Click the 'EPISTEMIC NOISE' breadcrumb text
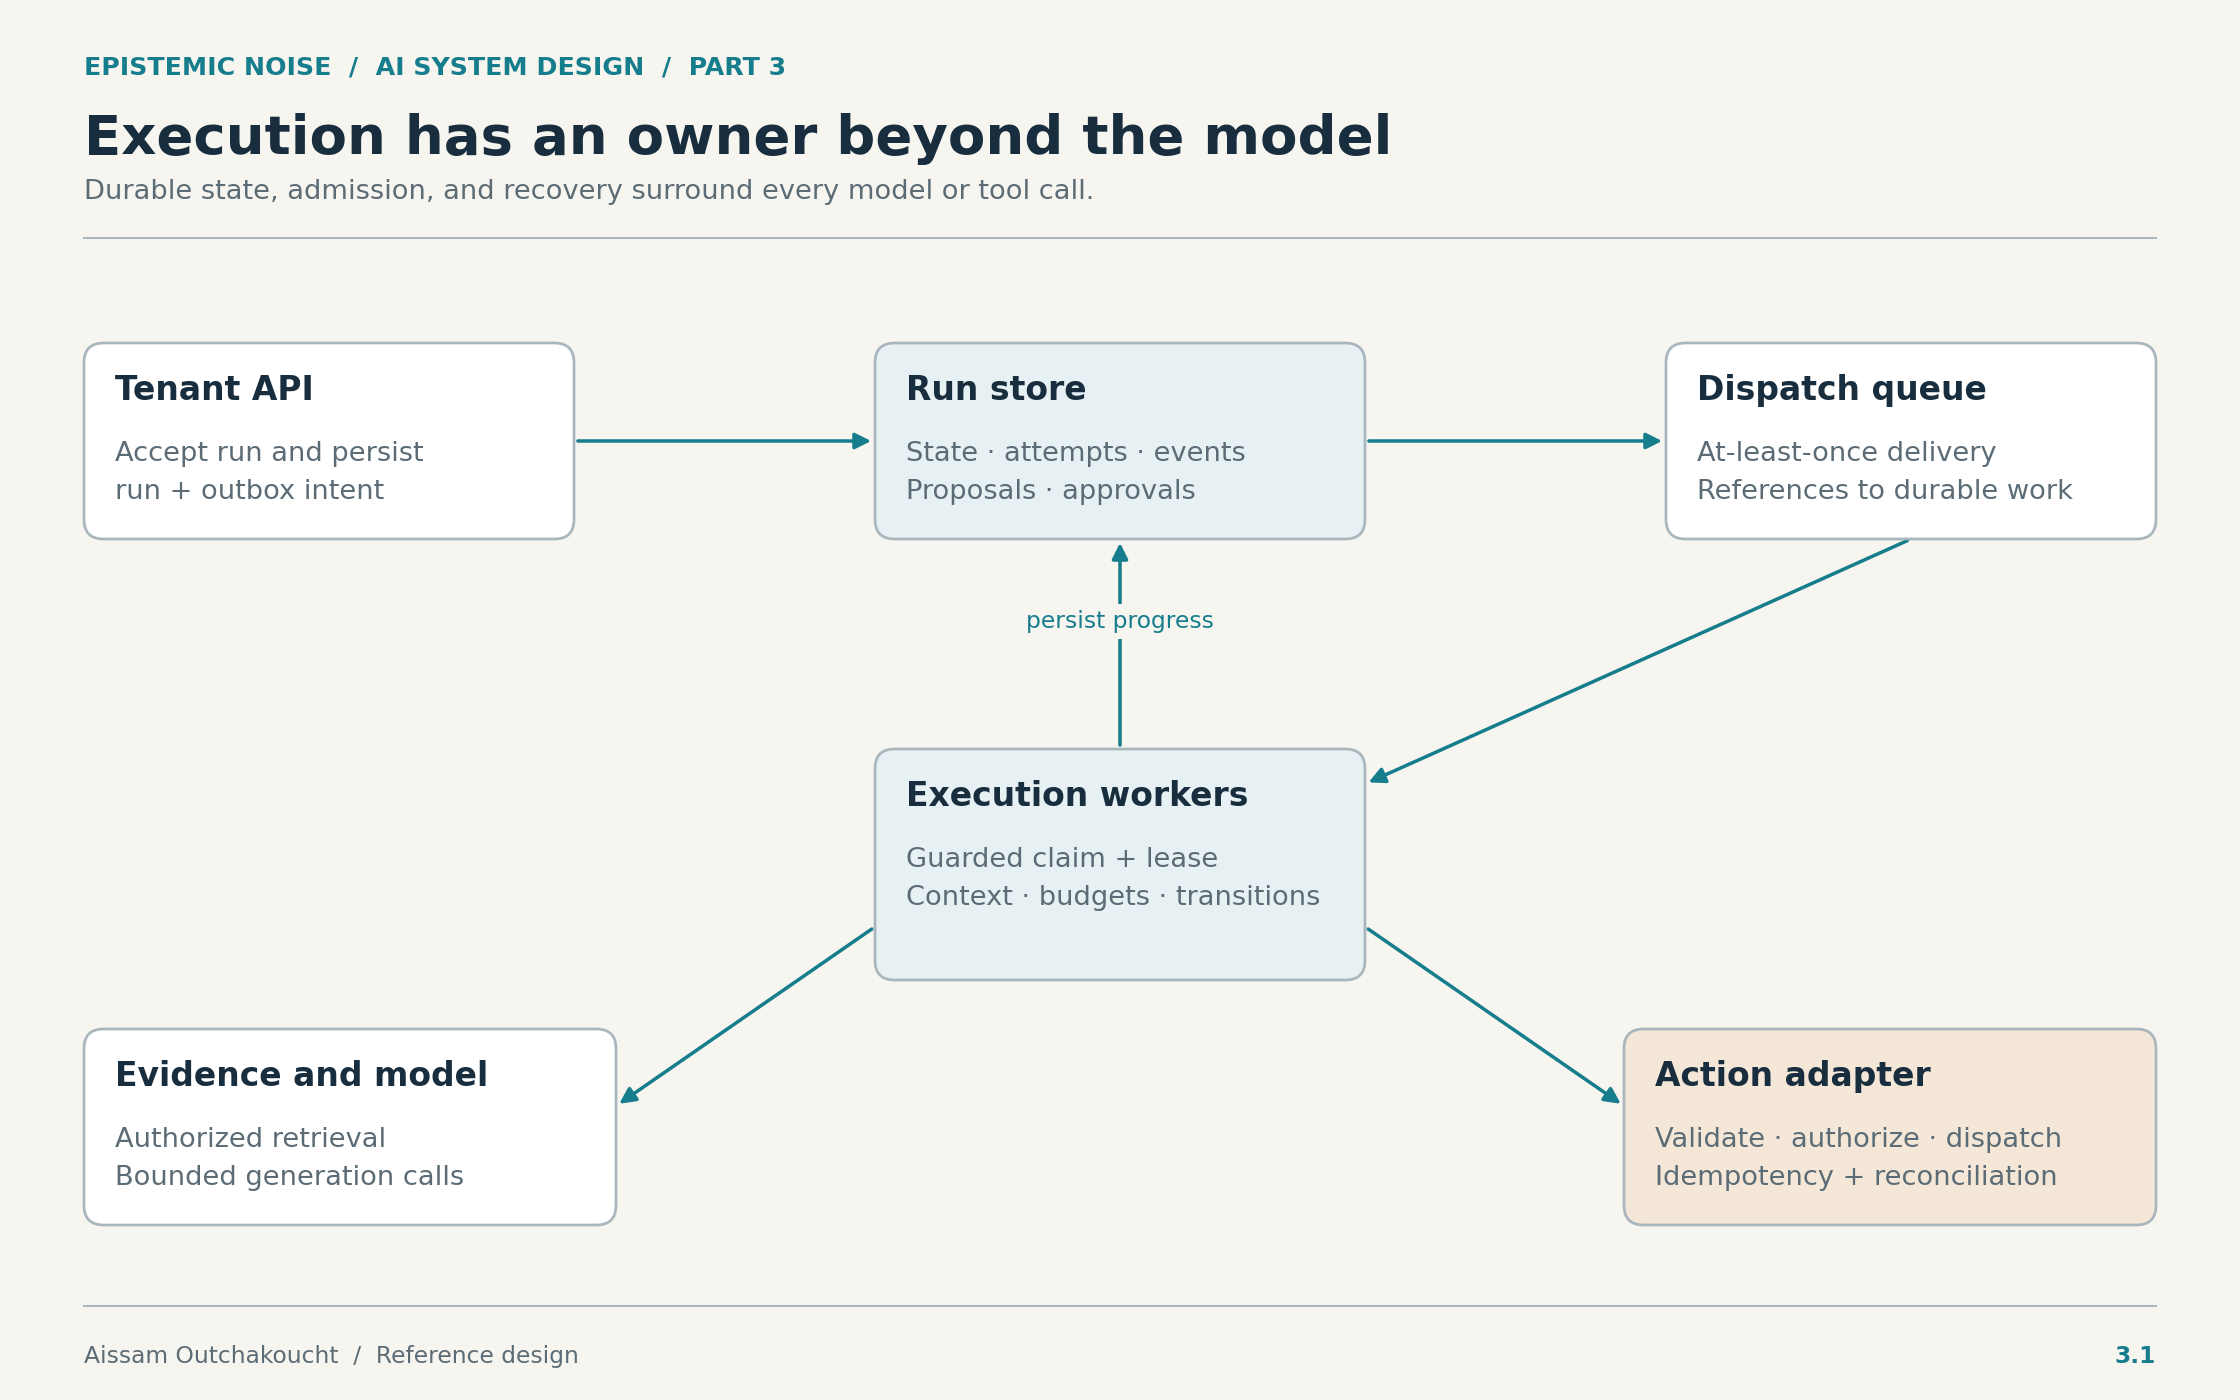Viewport: 2240px width, 1400px height. (x=207, y=67)
